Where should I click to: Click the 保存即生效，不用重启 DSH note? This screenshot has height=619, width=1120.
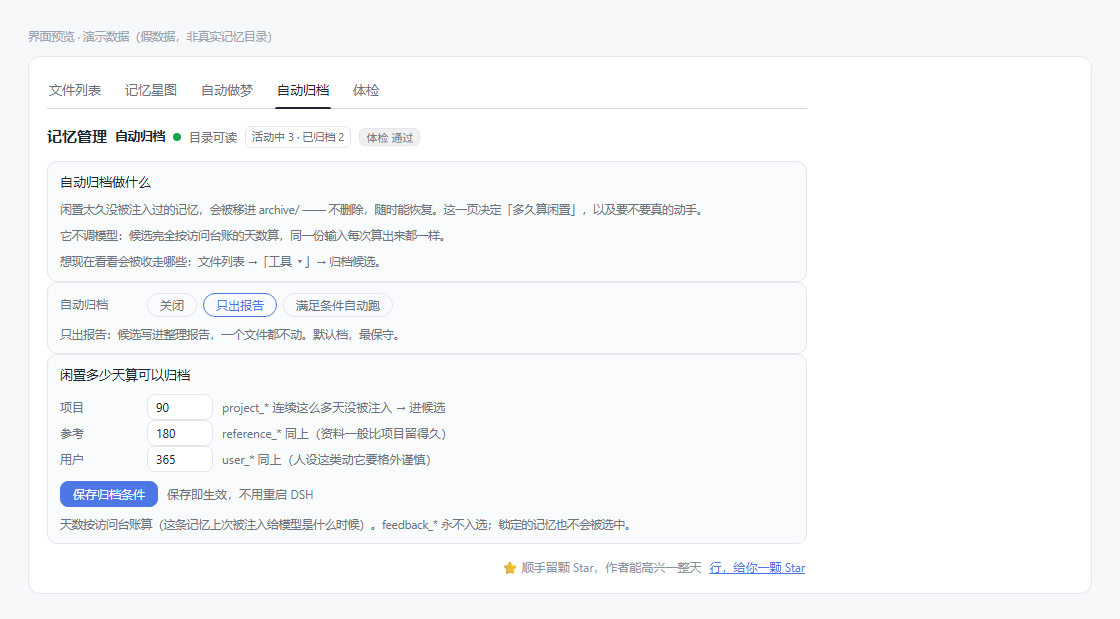coord(240,495)
